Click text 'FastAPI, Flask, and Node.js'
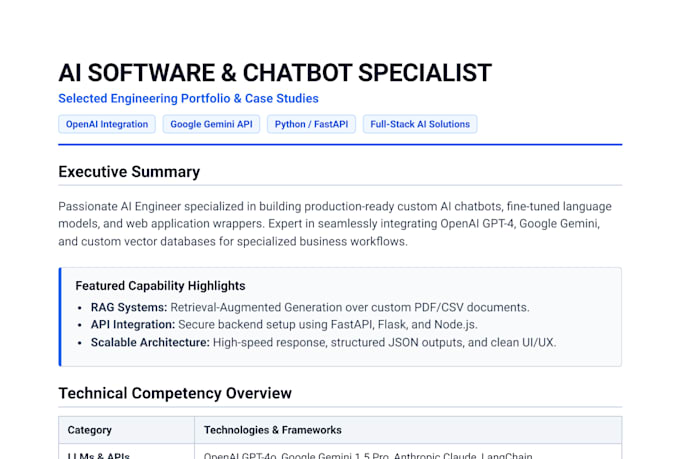This screenshot has height=459, width=680. tap(404, 325)
